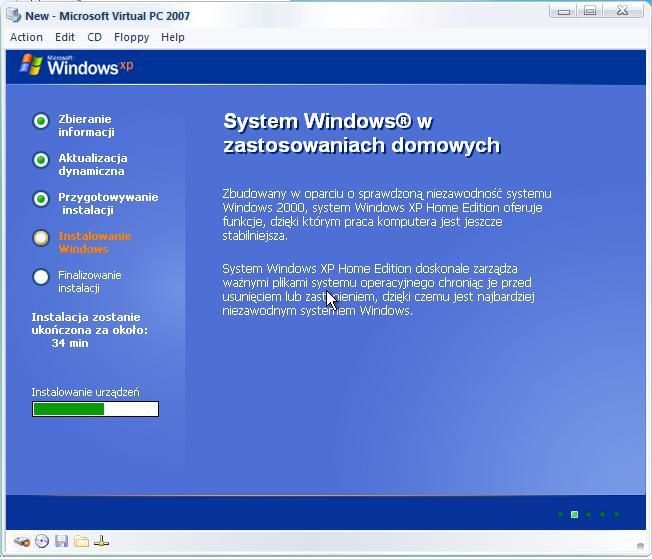Click the '34 min' remaining time text

click(70, 344)
